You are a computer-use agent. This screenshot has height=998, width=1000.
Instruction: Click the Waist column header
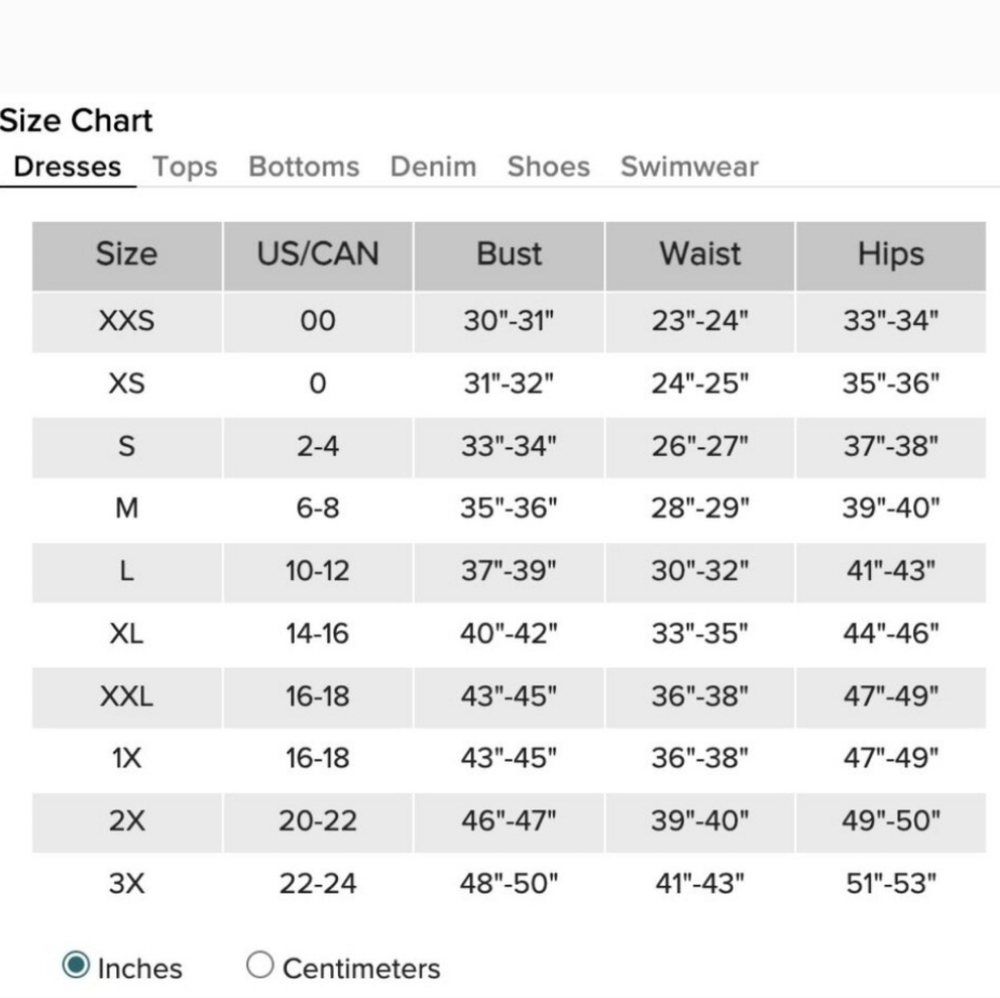[x=700, y=256]
